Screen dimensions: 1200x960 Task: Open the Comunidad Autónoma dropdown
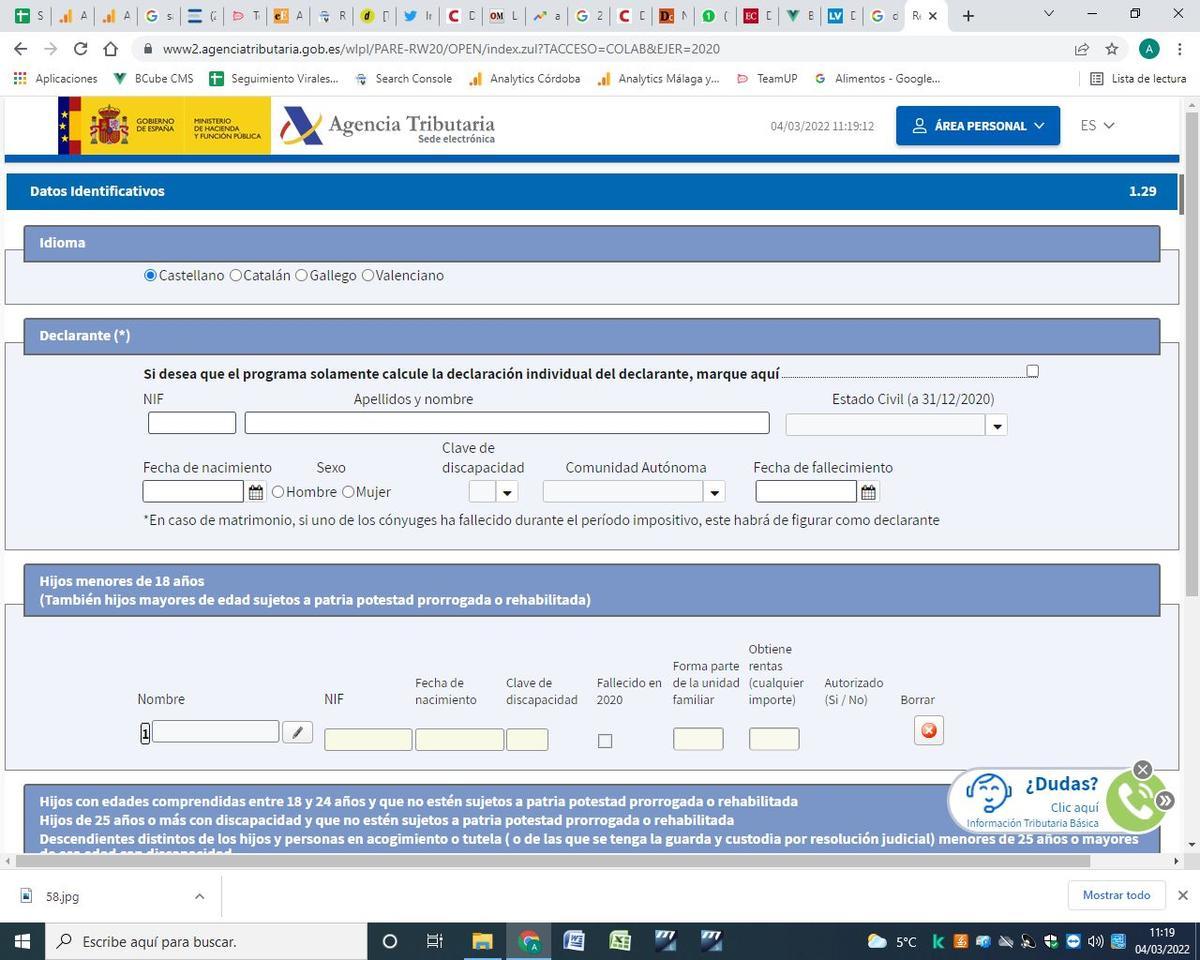pos(714,492)
